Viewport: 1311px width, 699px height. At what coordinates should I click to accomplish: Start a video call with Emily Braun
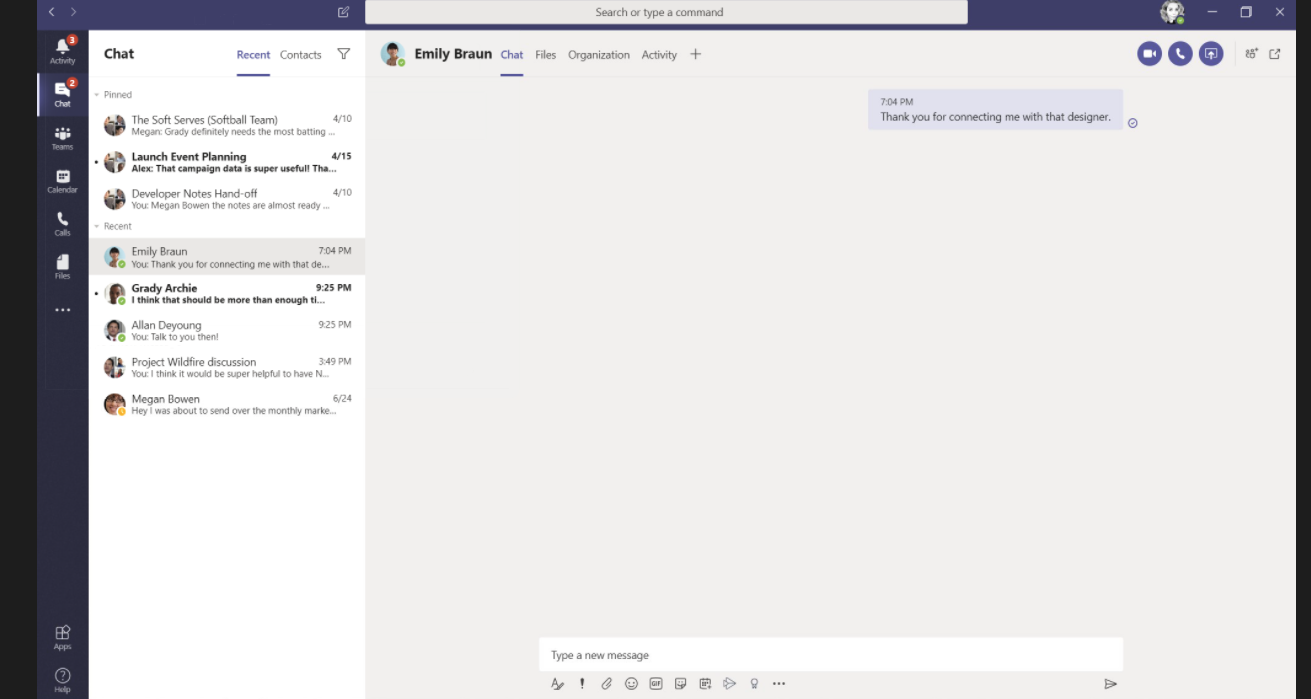click(1148, 53)
